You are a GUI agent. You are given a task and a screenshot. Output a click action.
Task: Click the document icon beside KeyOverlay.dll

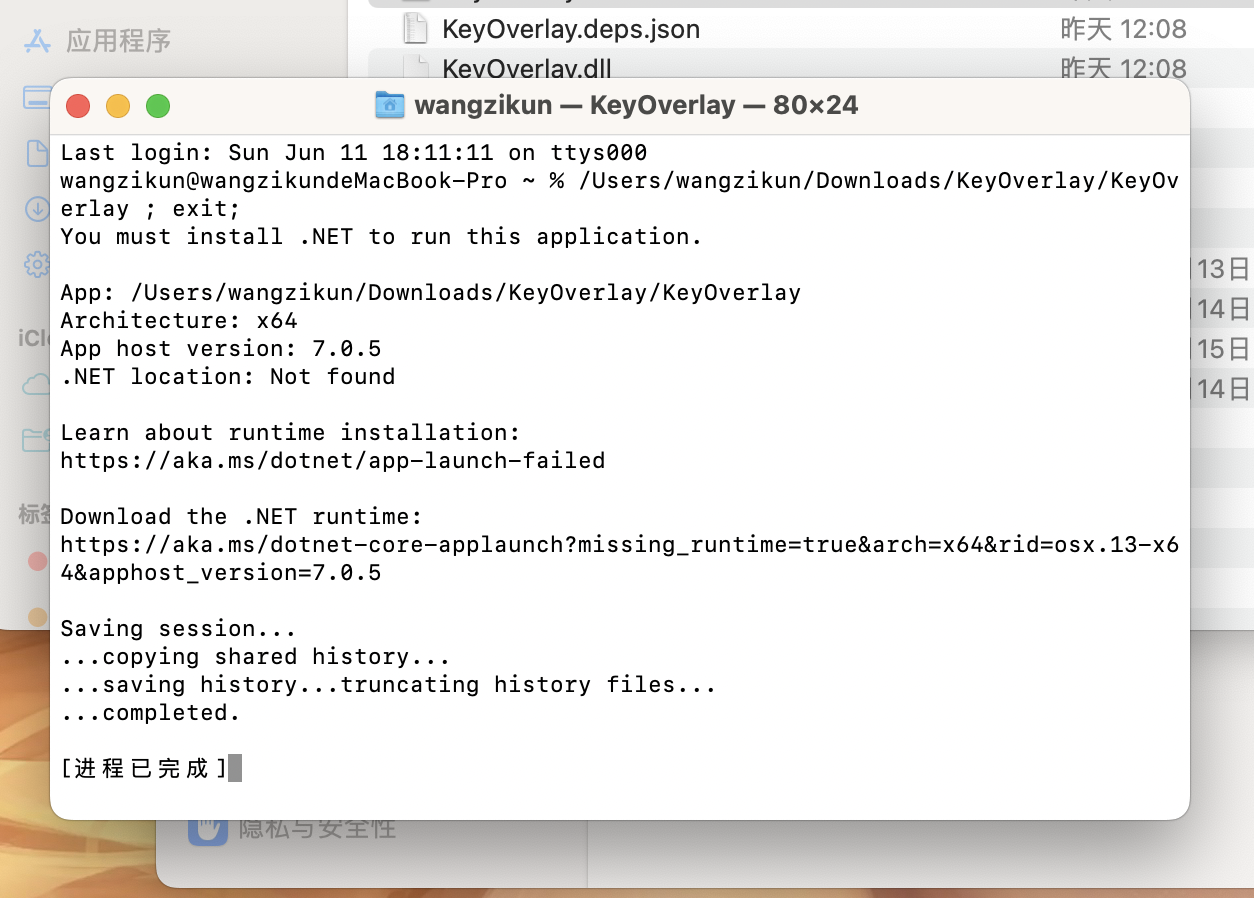pos(416,68)
